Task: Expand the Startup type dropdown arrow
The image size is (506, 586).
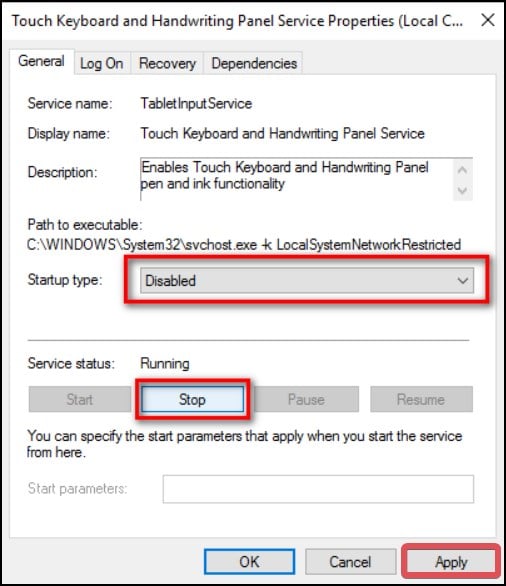Action: (x=463, y=280)
